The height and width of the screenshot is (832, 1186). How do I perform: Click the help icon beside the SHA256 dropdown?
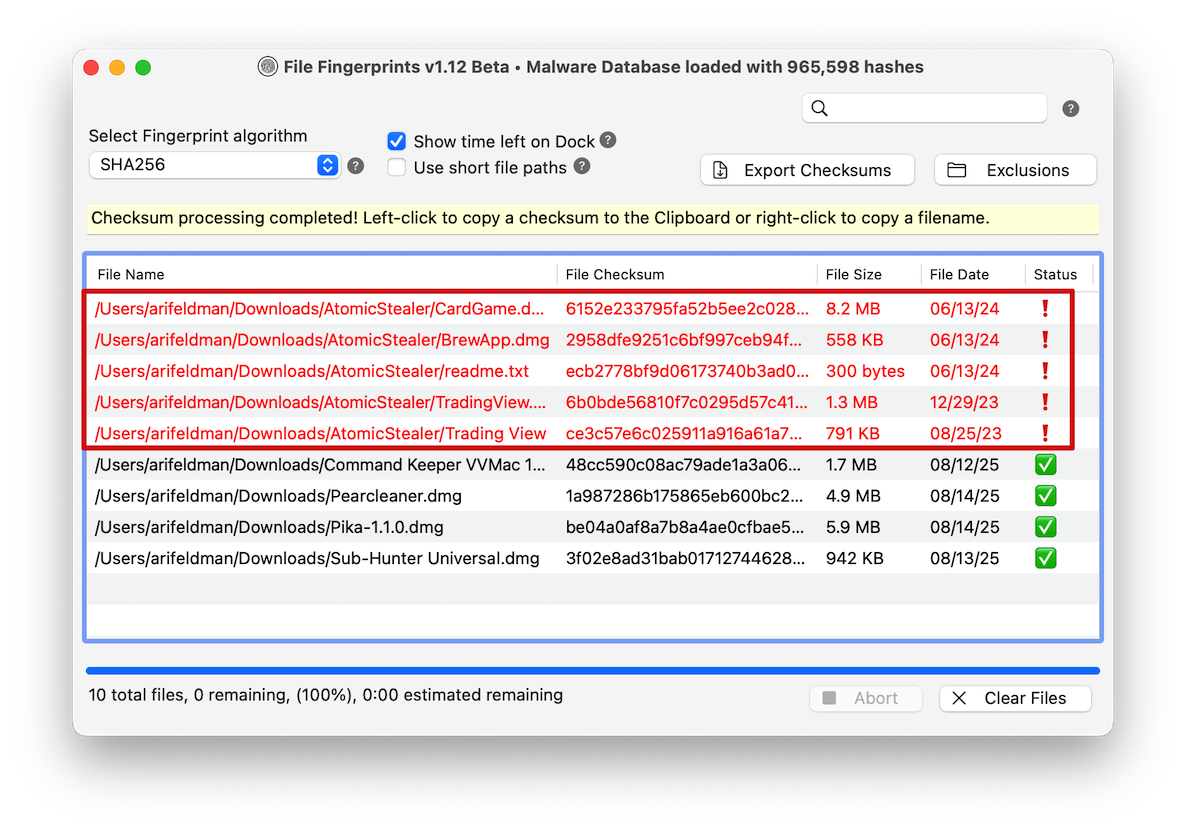pos(355,166)
